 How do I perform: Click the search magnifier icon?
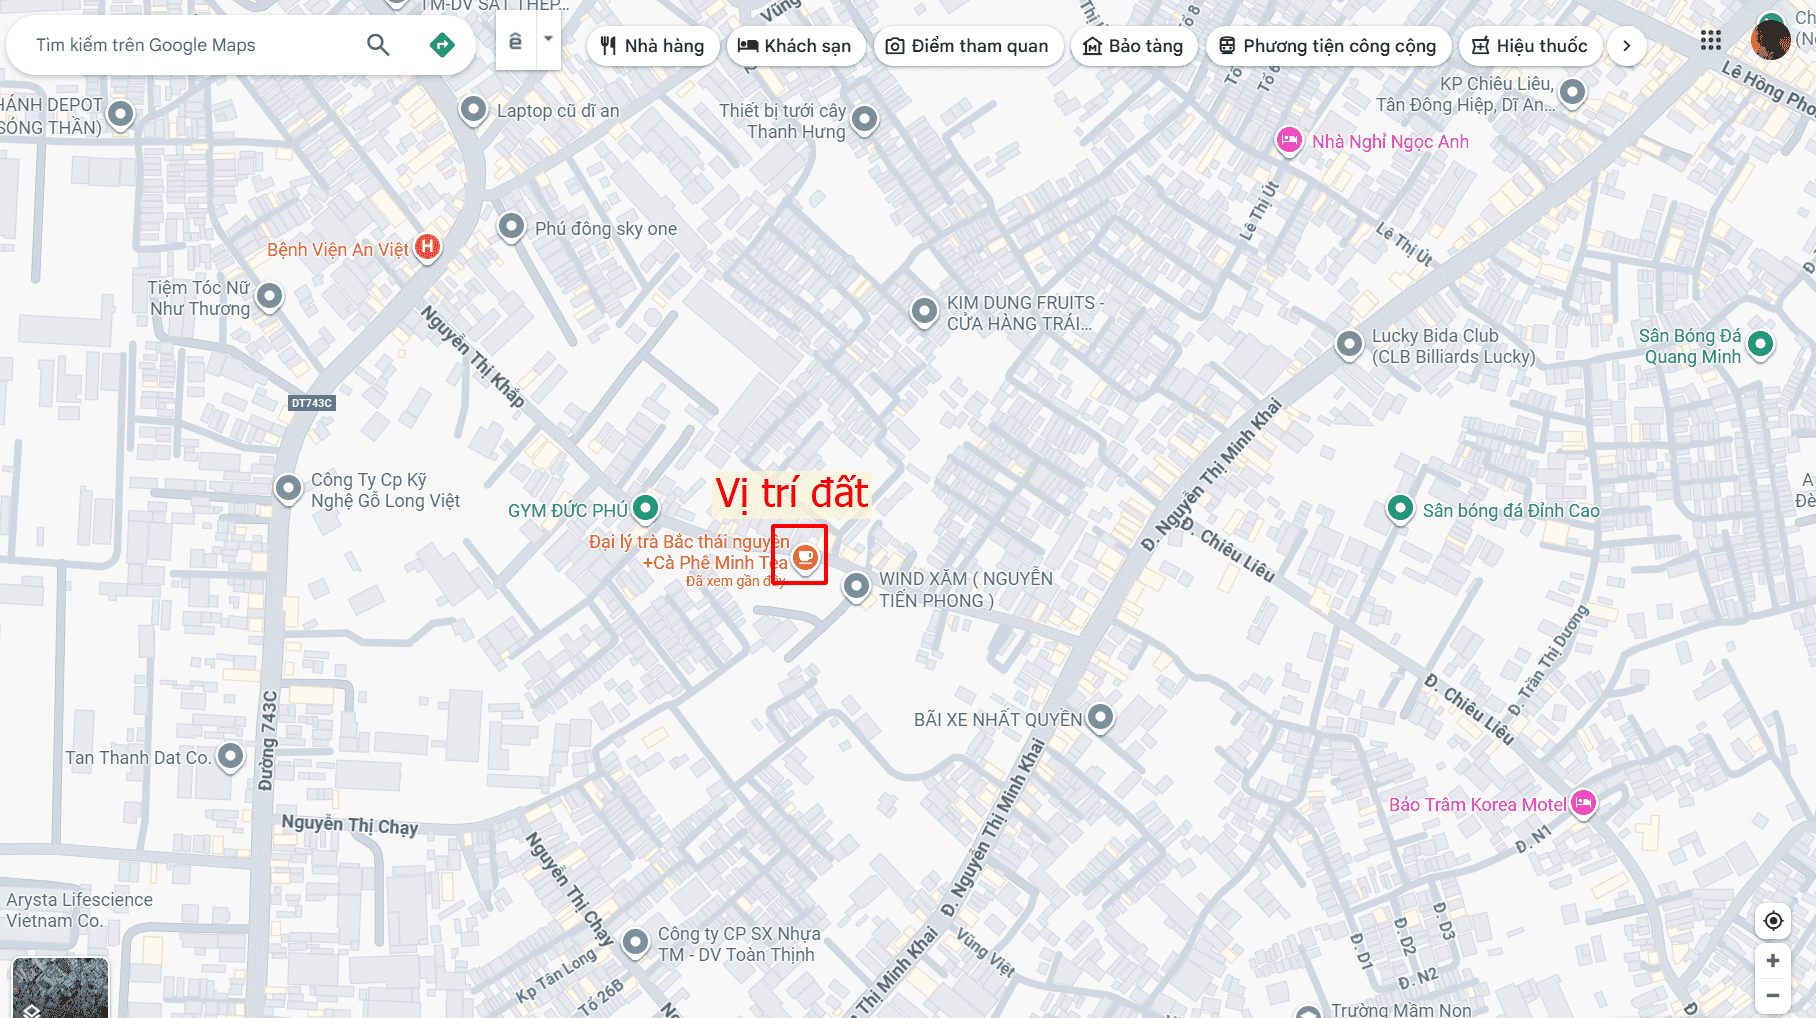pos(378,45)
